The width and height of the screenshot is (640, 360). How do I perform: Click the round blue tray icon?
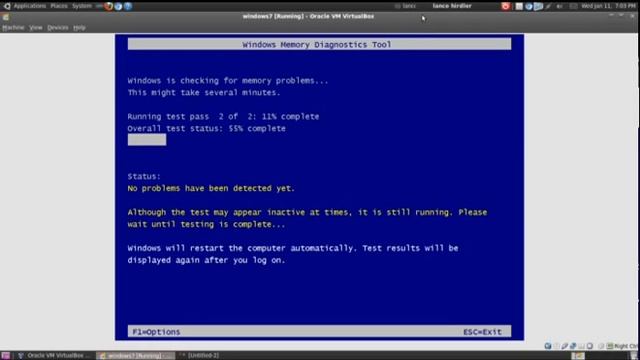coord(529,6)
